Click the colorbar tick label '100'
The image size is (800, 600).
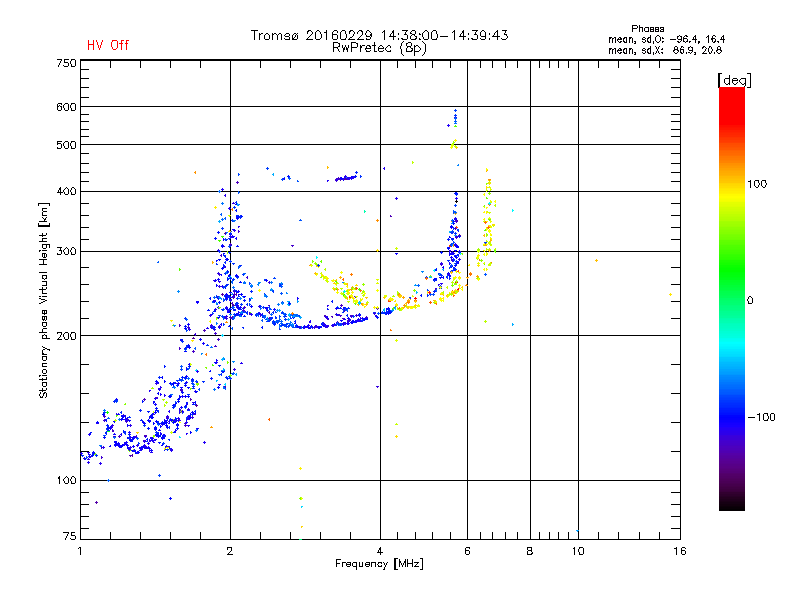pyautogui.click(x=757, y=184)
